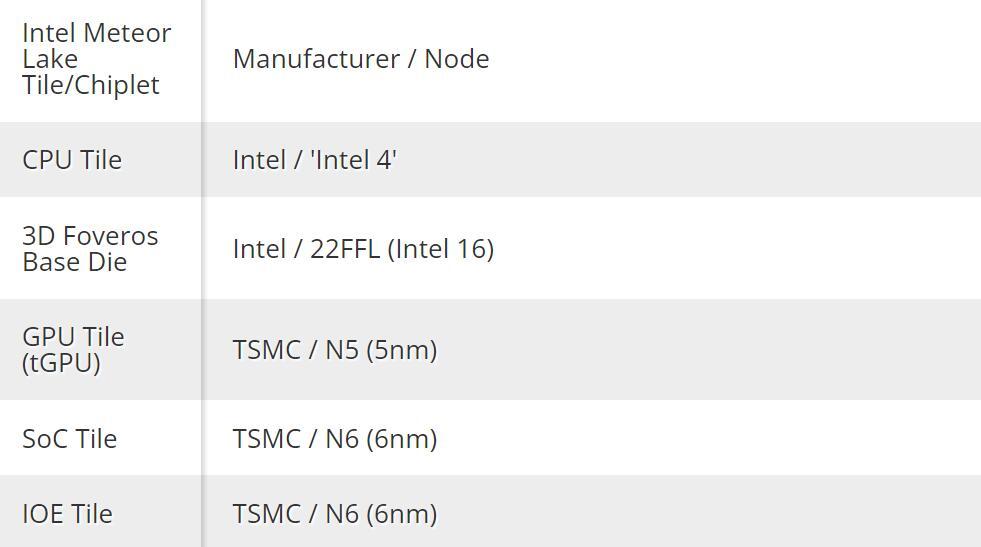Click the IOE Tile row's TSMC N6 value
The height and width of the screenshot is (547, 981).
click(x=335, y=514)
